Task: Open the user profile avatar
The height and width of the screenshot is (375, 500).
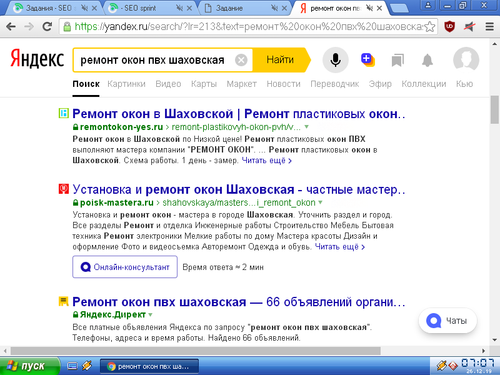Action: coord(466,60)
